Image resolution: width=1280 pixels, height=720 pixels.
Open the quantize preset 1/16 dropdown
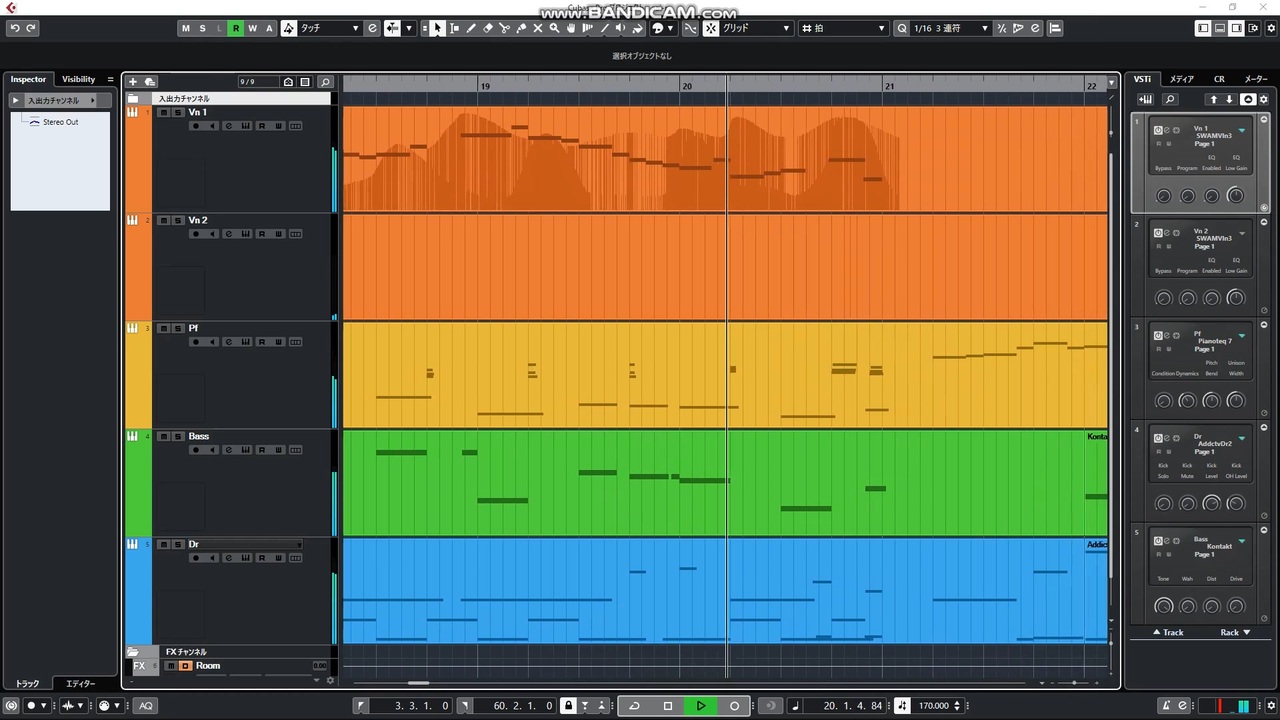(950, 28)
